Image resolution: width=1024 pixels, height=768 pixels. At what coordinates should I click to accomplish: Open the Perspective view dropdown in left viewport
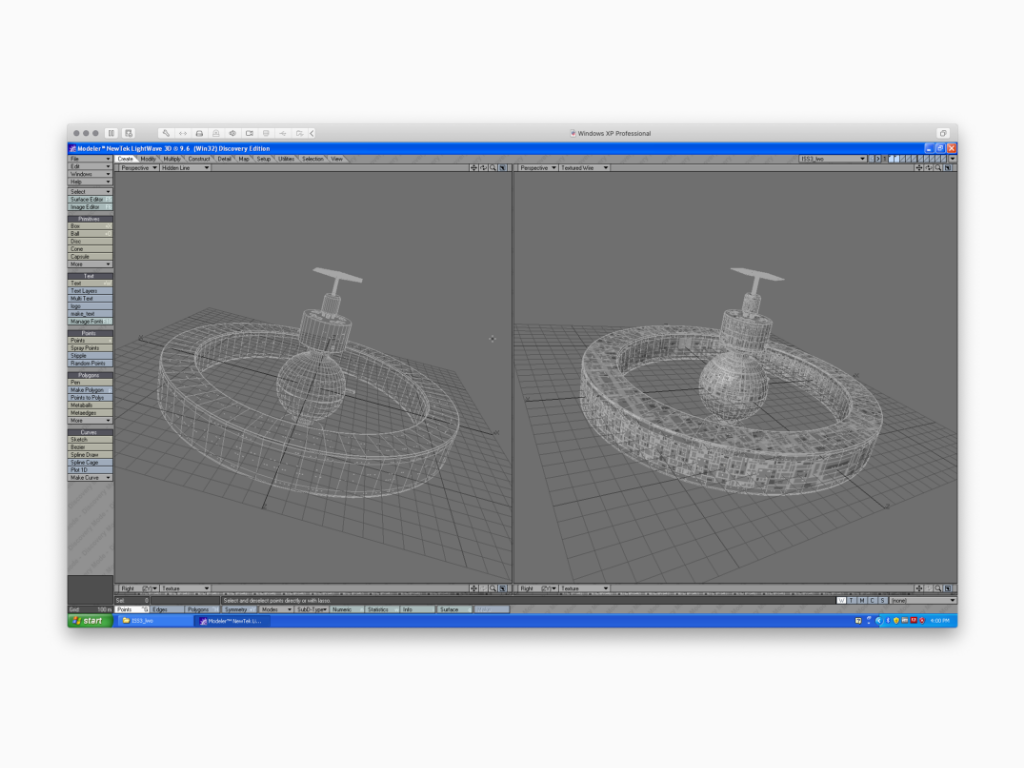(x=138, y=168)
